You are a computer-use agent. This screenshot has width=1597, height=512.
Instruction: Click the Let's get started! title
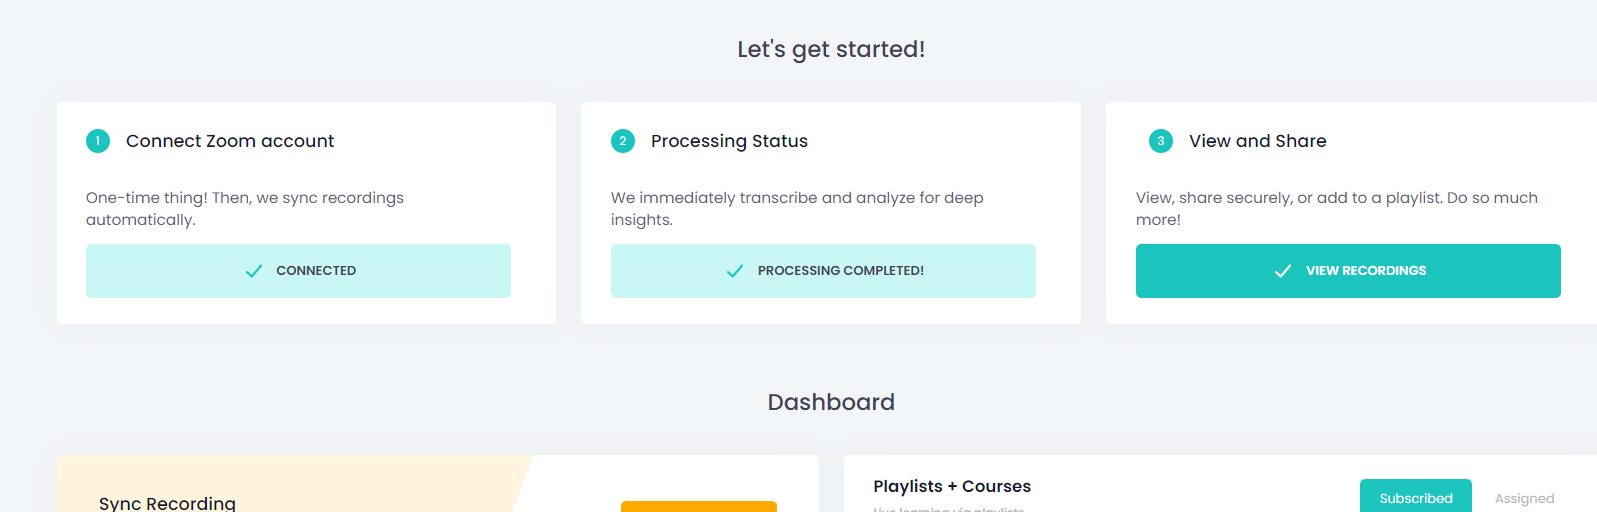tap(831, 49)
